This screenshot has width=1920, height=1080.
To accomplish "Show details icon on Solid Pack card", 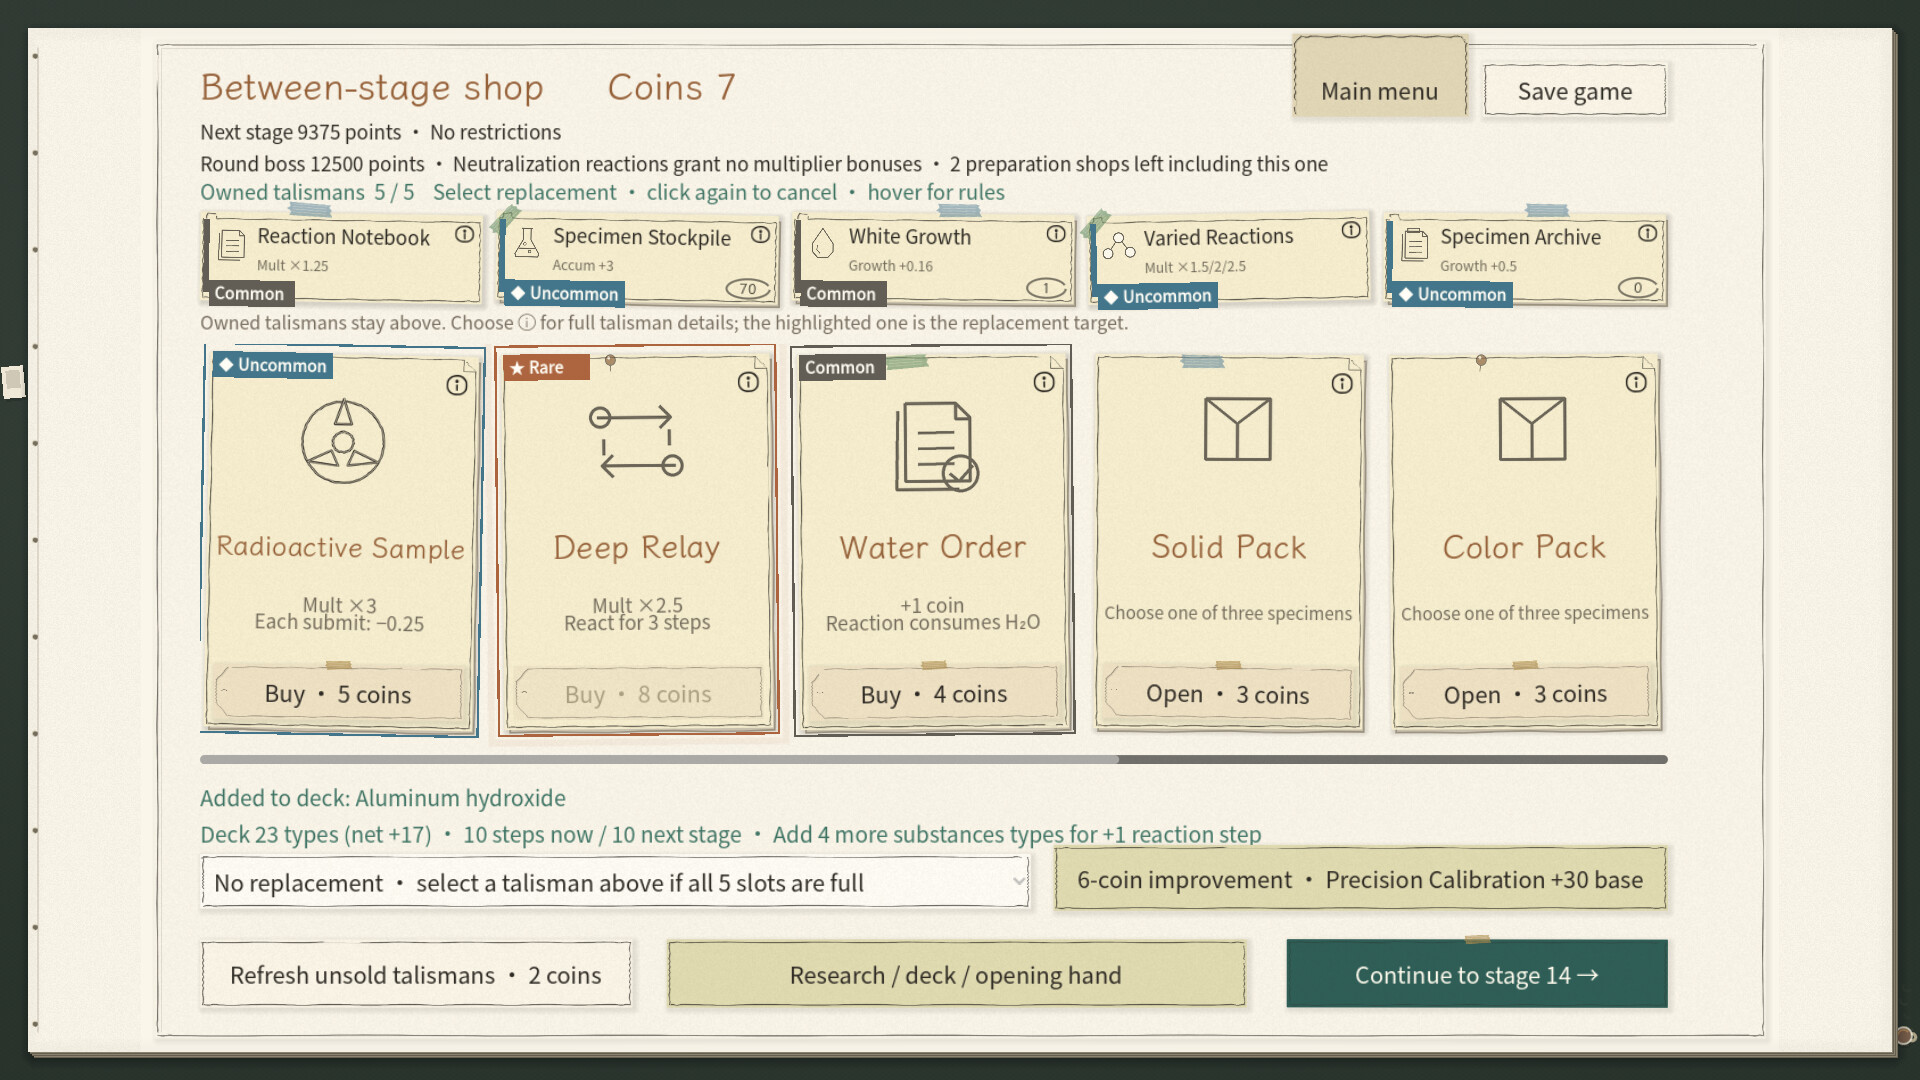I will [x=1342, y=384].
